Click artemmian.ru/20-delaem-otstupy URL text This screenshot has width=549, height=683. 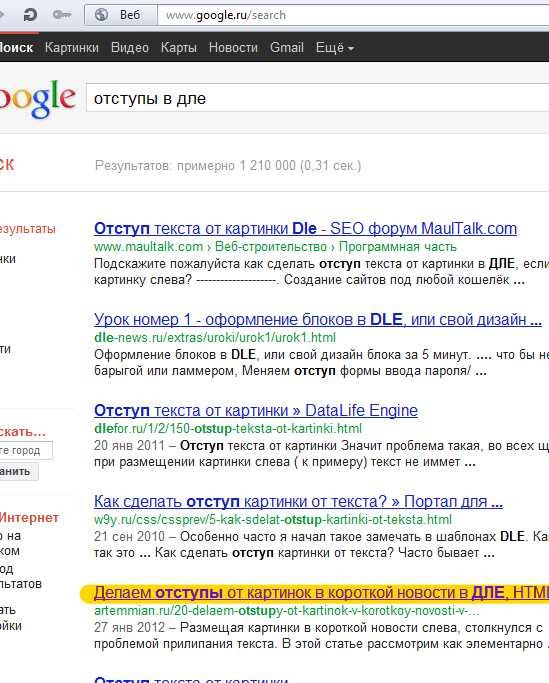tap(287, 611)
